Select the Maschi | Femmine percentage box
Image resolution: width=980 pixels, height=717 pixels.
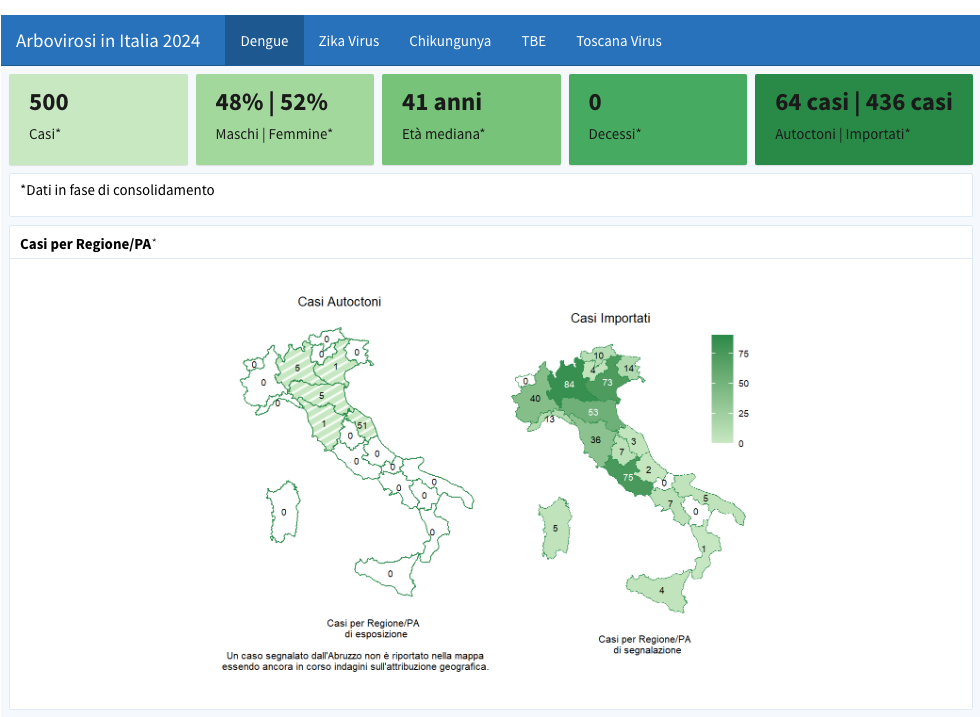(x=284, y=119)
